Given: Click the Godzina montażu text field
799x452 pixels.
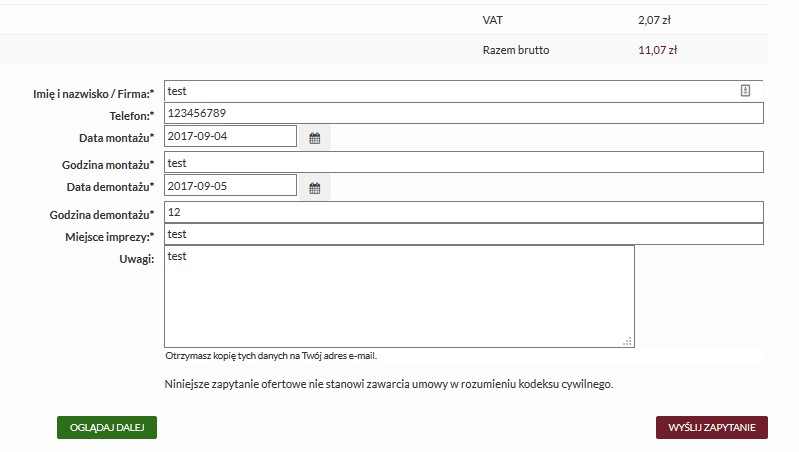Looking at the screenshot, I should click(x=463, y=162).
